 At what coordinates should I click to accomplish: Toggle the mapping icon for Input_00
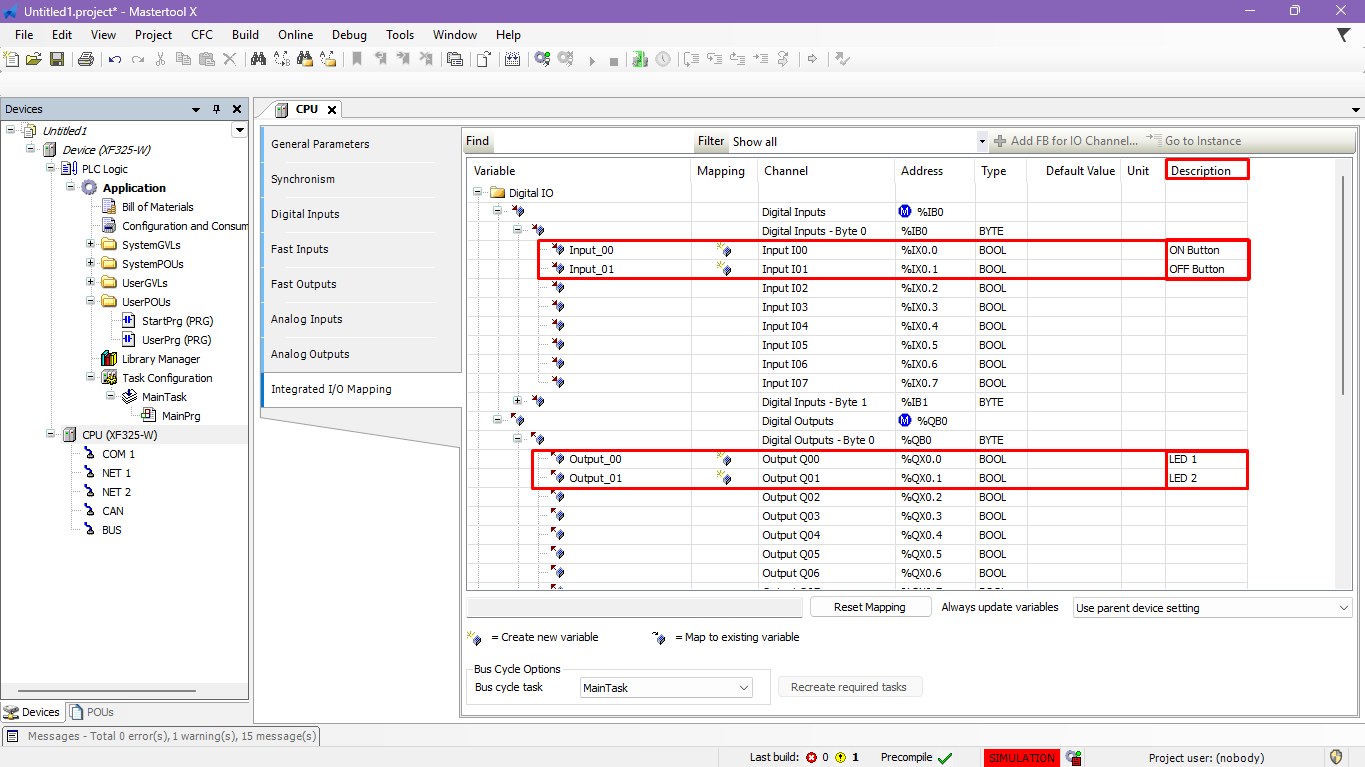tap(724, 250)
